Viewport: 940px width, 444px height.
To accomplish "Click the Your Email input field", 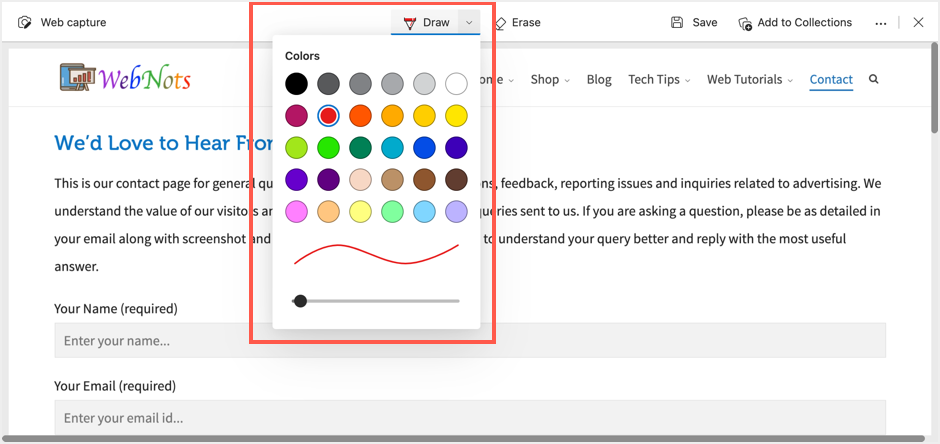I will point(470,417).
